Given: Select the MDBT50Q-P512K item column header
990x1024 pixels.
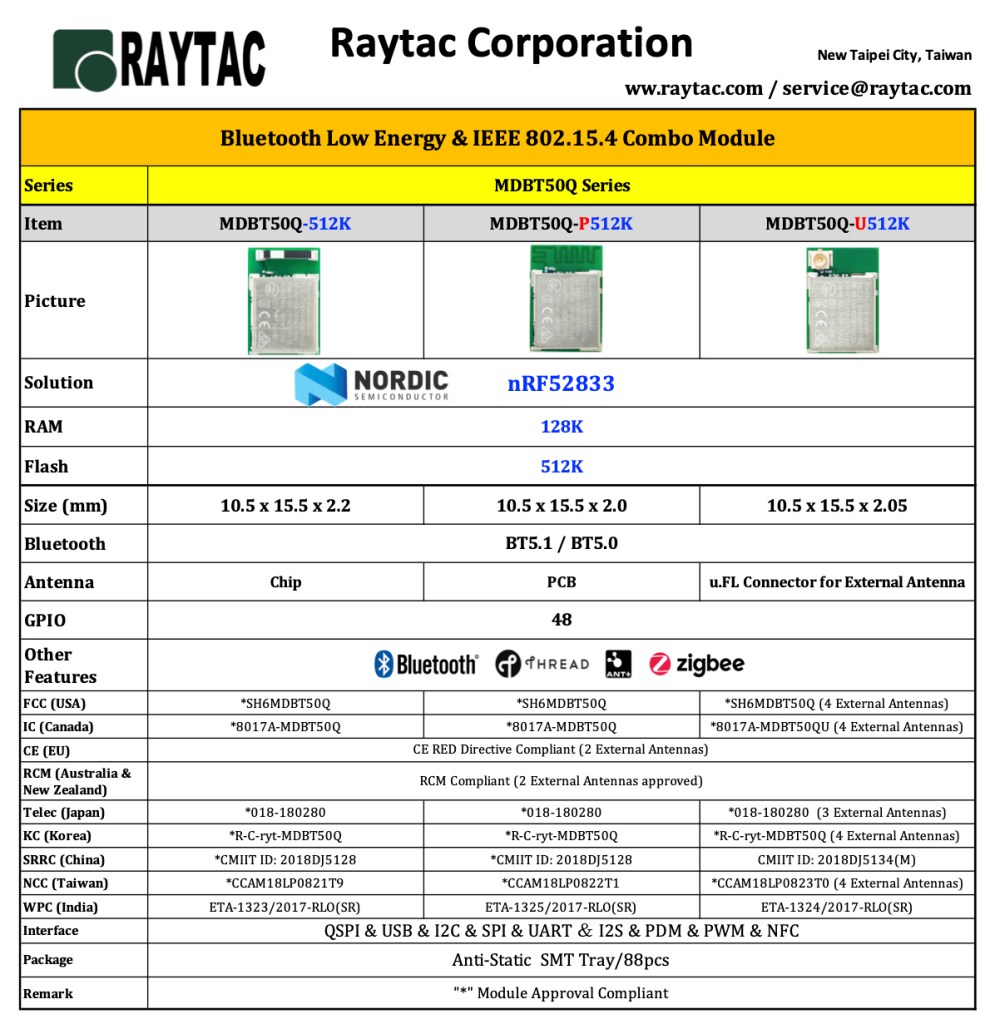Looking at the screenshot, I should (x=561, y=224).
